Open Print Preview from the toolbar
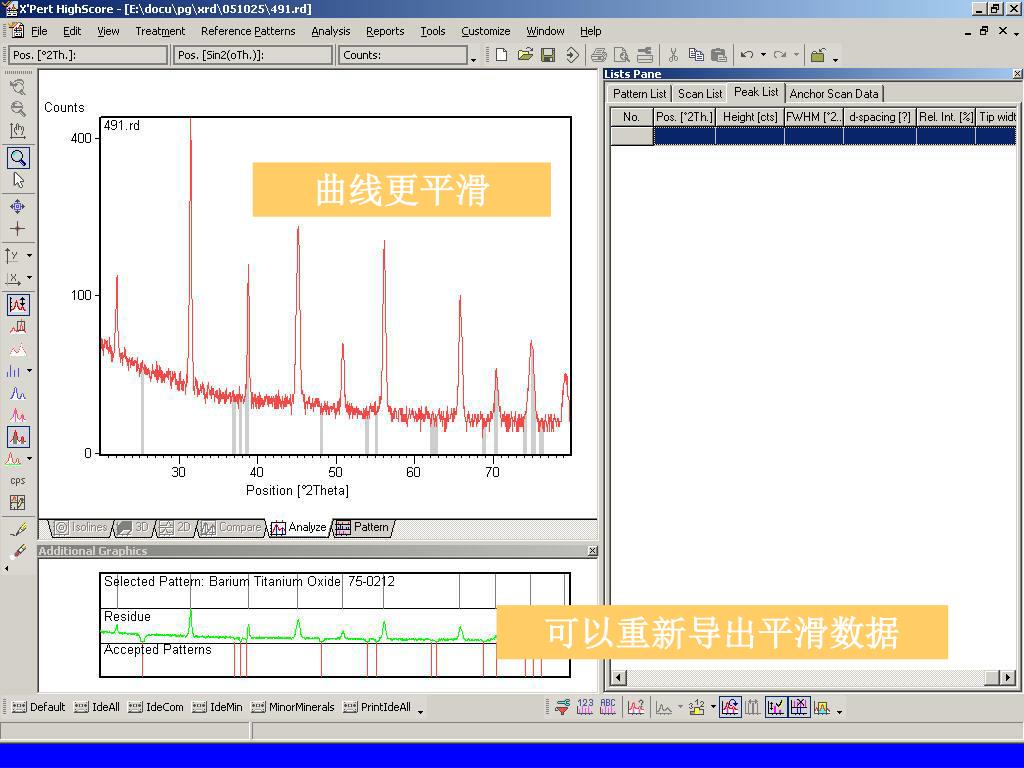This screenshot has width=1024, height=768. (622, 56)
